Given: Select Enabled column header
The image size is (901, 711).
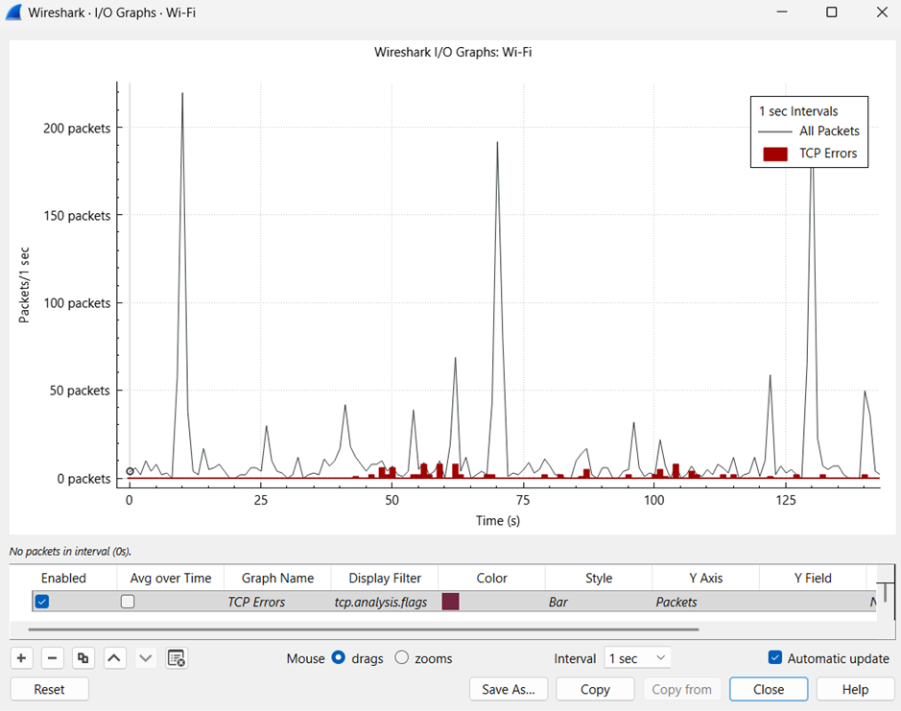Looking at the screenshot, I should point(63,578).
